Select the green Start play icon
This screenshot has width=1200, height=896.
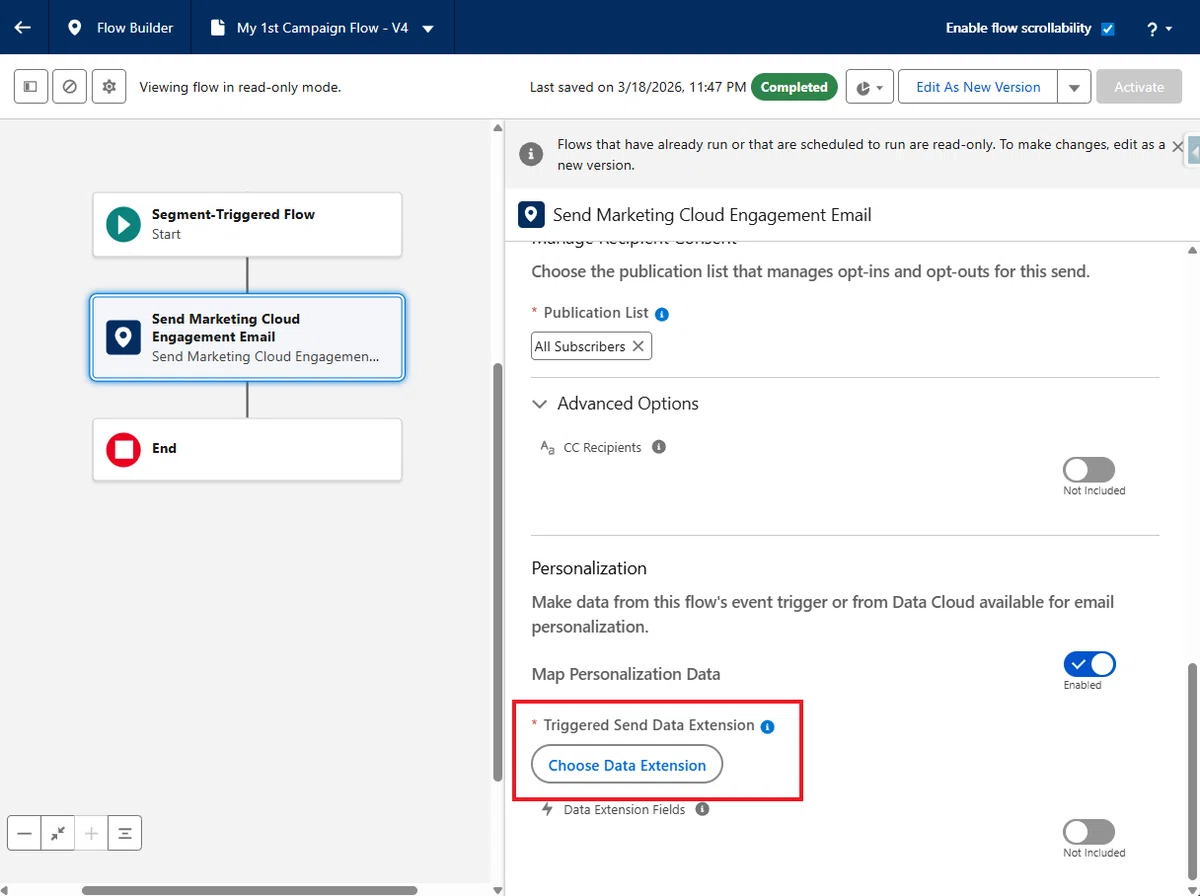124,224
